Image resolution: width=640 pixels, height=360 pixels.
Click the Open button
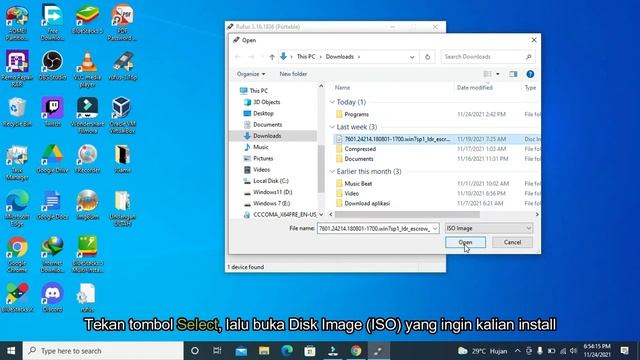(x=465, y=242)
